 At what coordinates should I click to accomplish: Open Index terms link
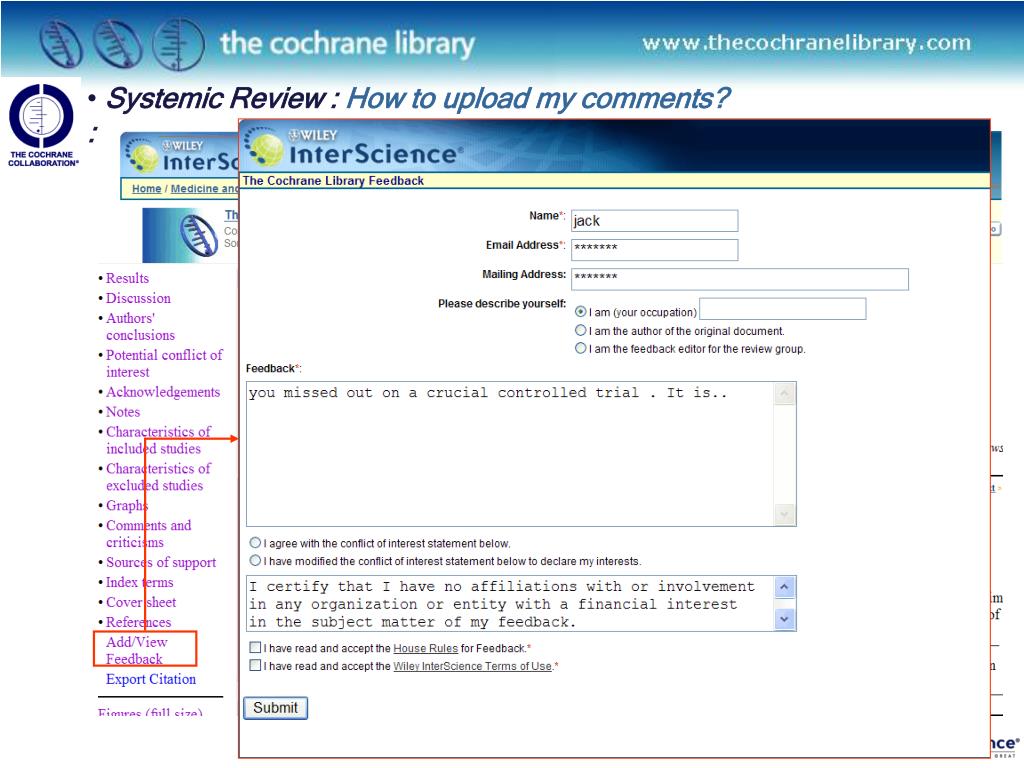point(139,582)
